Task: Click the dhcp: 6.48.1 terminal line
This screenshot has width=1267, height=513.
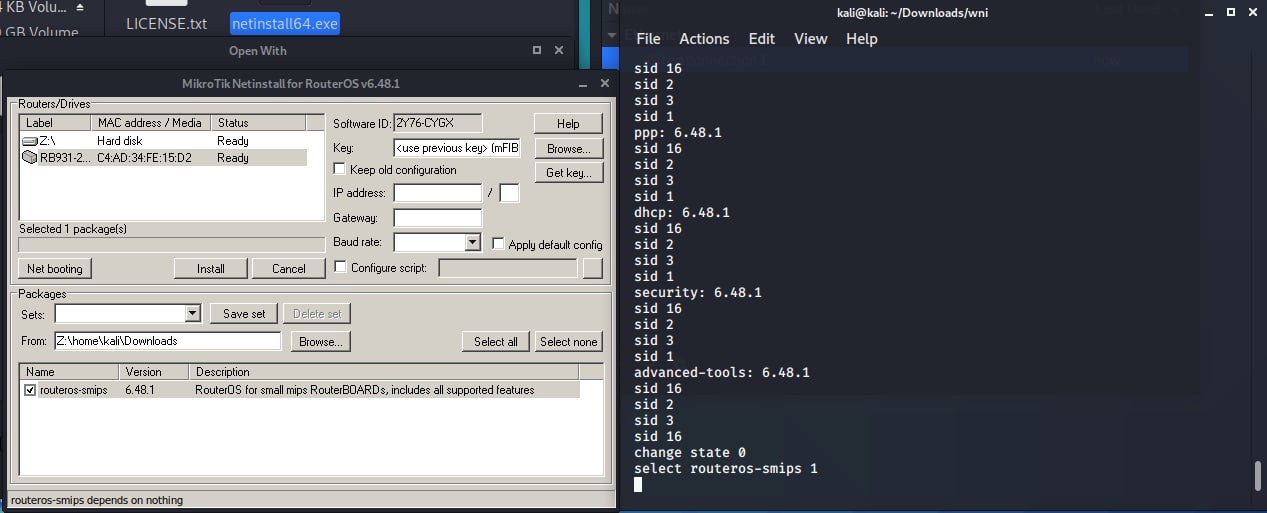Action: click(x=682, y=212)
